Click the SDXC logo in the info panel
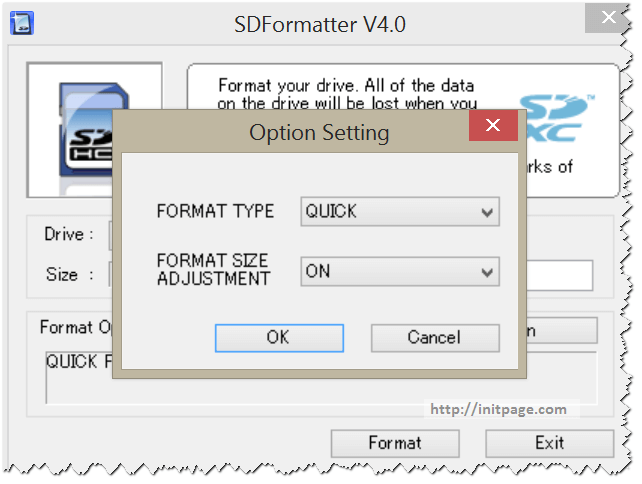 click(x=559, y=118)
